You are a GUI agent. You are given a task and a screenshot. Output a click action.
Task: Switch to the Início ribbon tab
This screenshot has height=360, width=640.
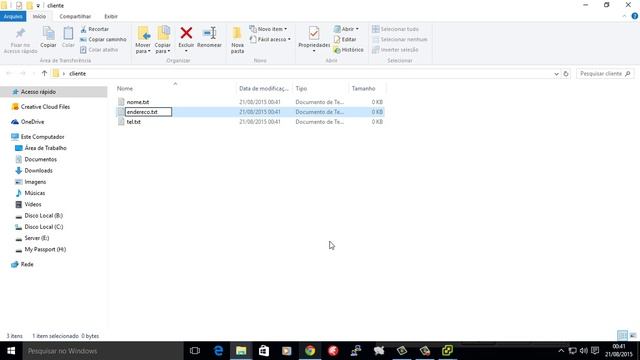click(x=39, y=16)
